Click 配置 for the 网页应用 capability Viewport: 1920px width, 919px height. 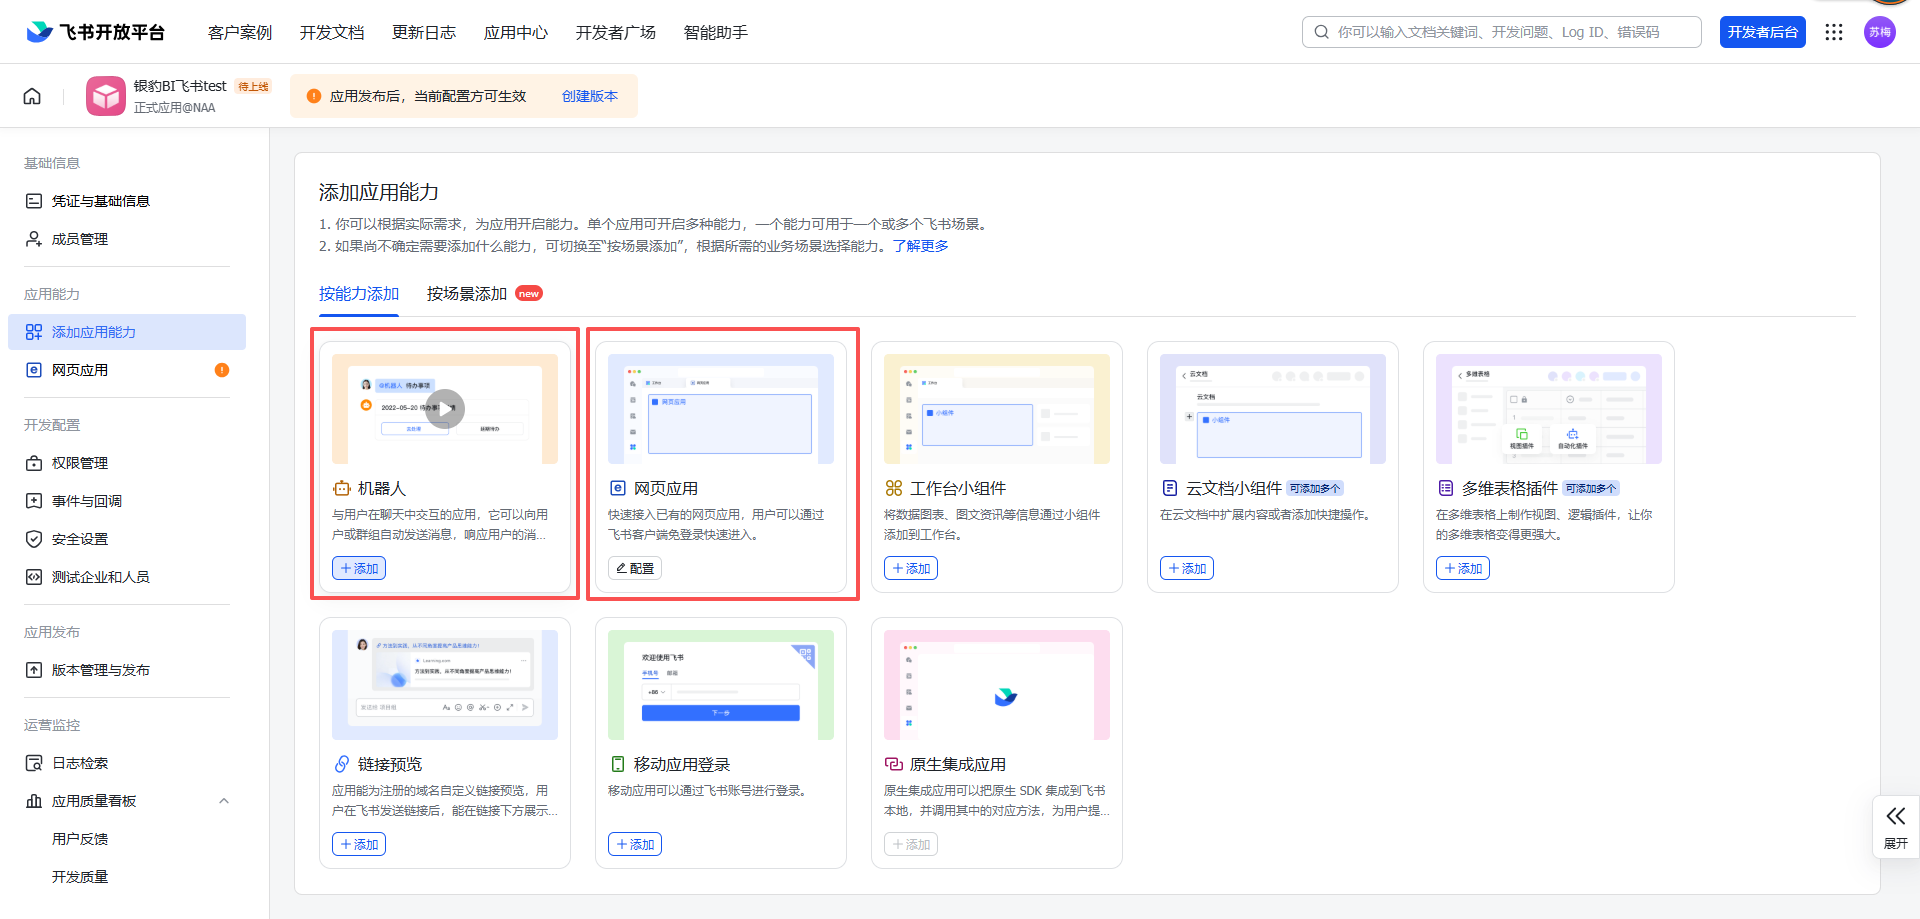click(x=635, y=568)
